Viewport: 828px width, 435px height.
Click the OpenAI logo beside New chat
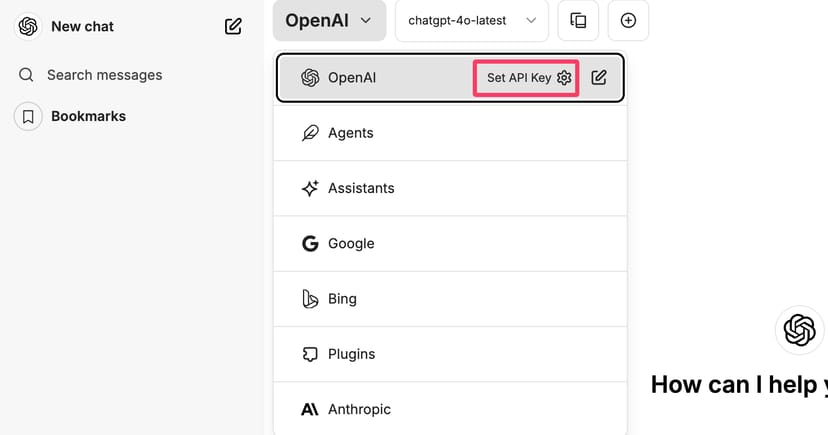[x=28, y=26]
